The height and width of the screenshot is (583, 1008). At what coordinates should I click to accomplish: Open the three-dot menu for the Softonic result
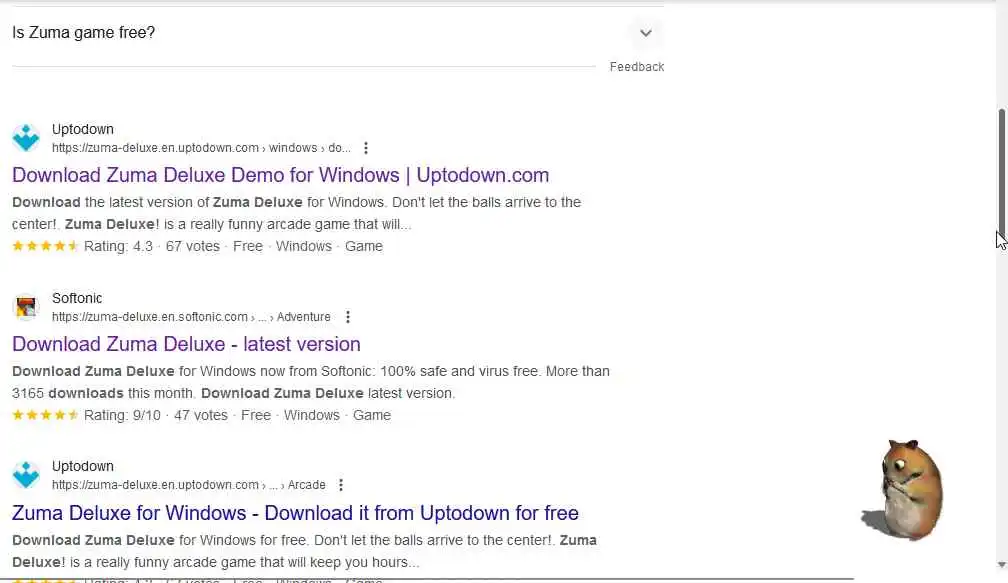click(x=348, y=317)
